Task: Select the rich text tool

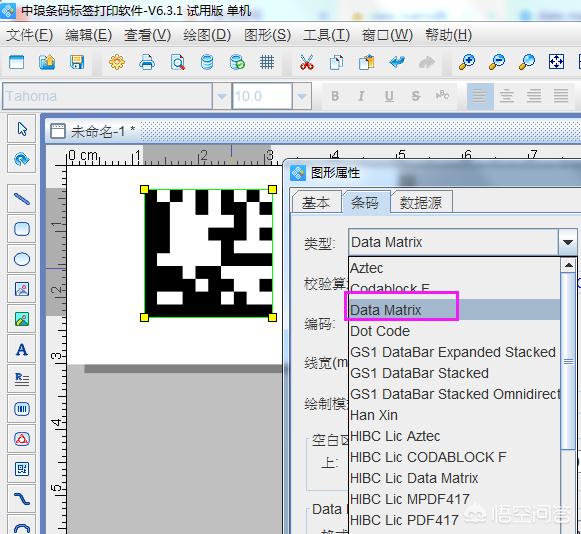Action: click(22, 379)
